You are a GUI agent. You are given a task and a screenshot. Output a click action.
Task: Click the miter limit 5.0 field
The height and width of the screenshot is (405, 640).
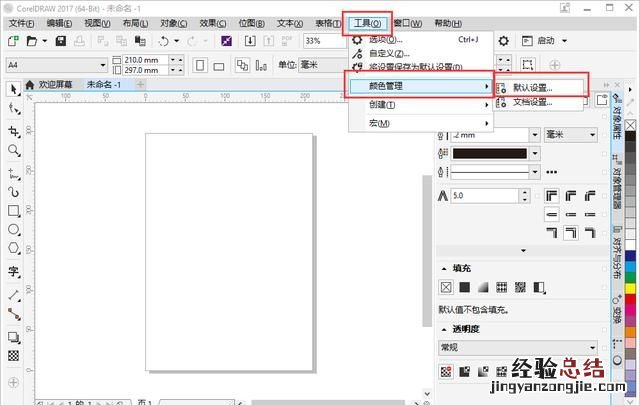pos(484,196)
